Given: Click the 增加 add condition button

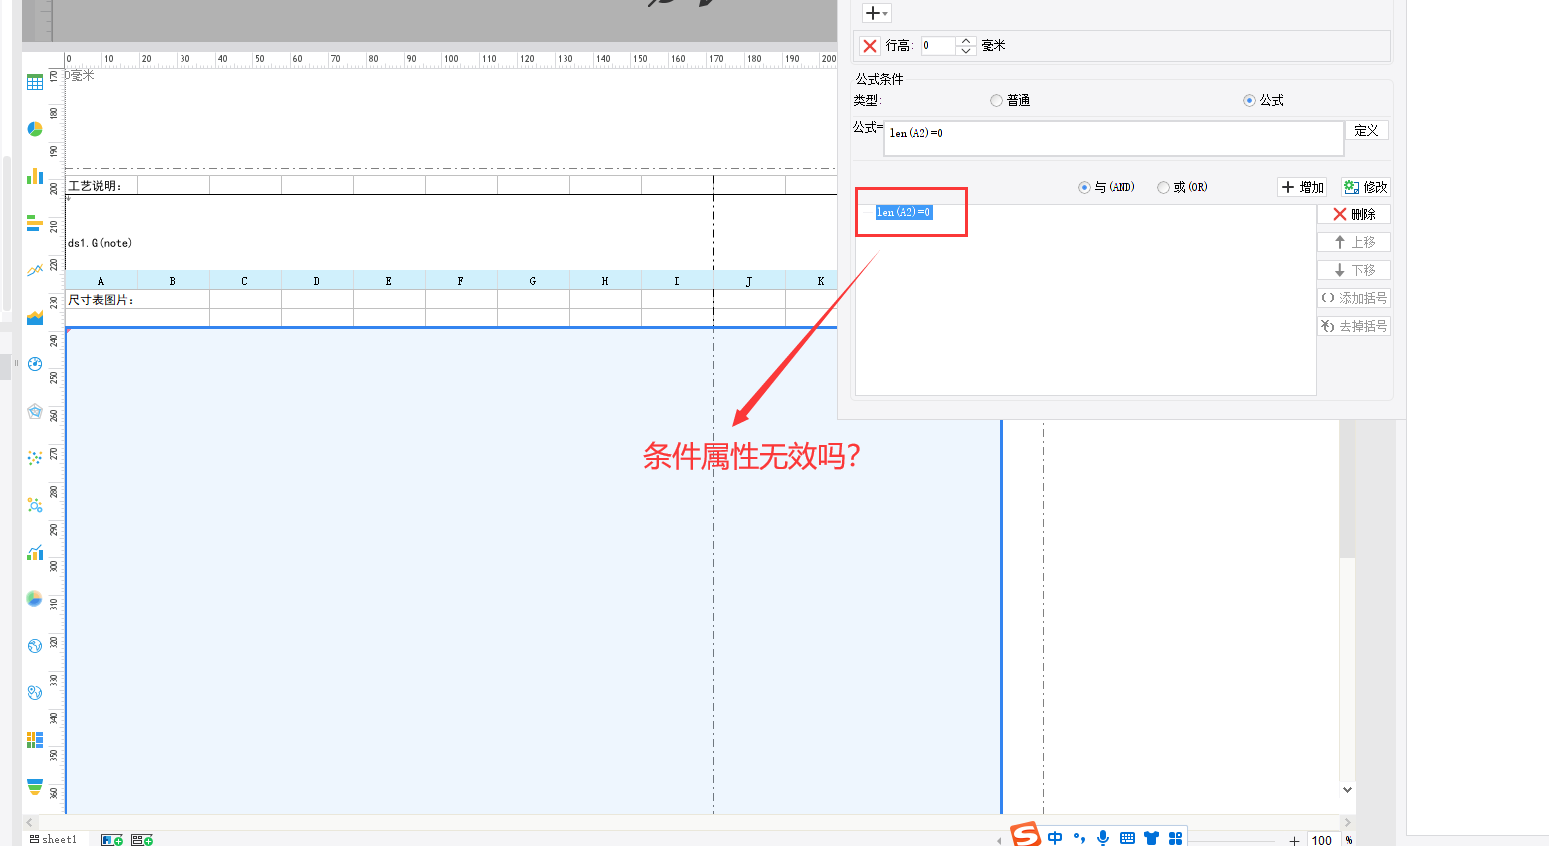Looking at the screenshot, I should tap(1302, 187).
